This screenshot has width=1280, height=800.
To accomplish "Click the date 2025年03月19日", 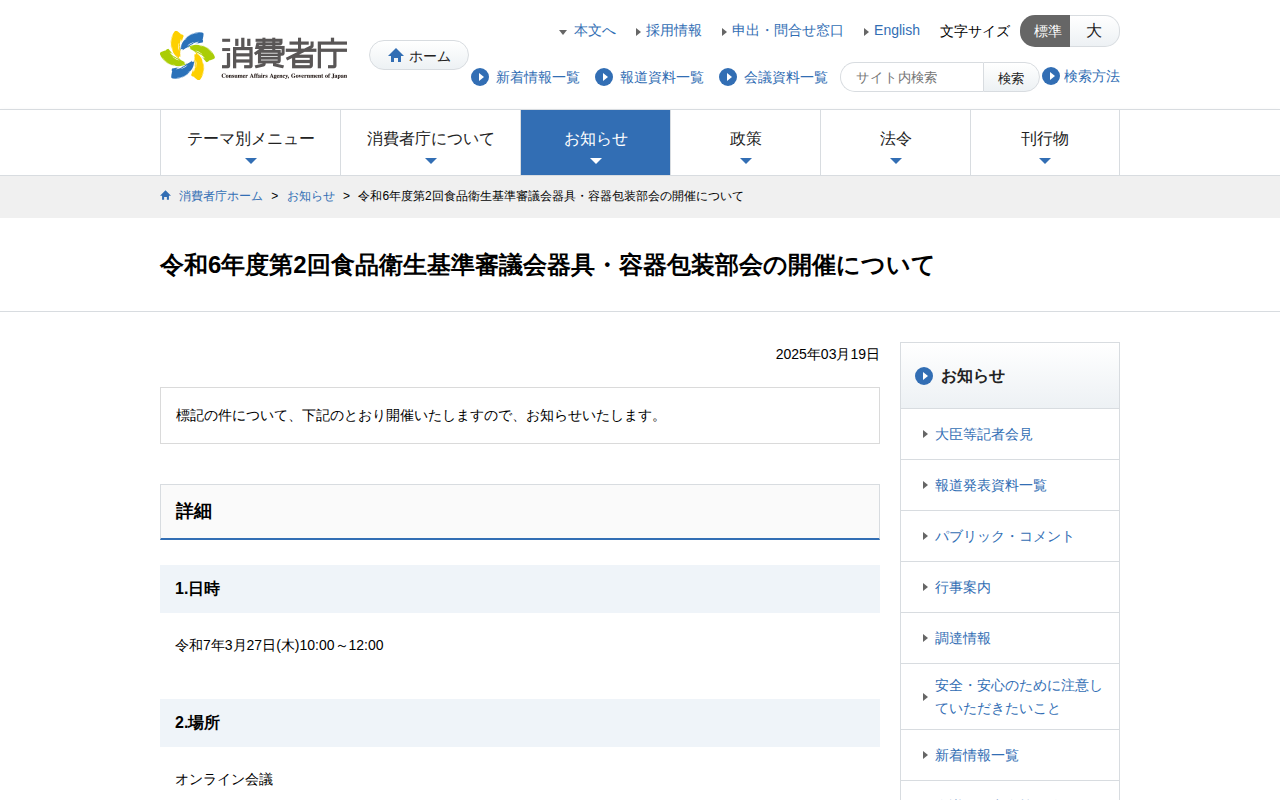I will (828, 354).
